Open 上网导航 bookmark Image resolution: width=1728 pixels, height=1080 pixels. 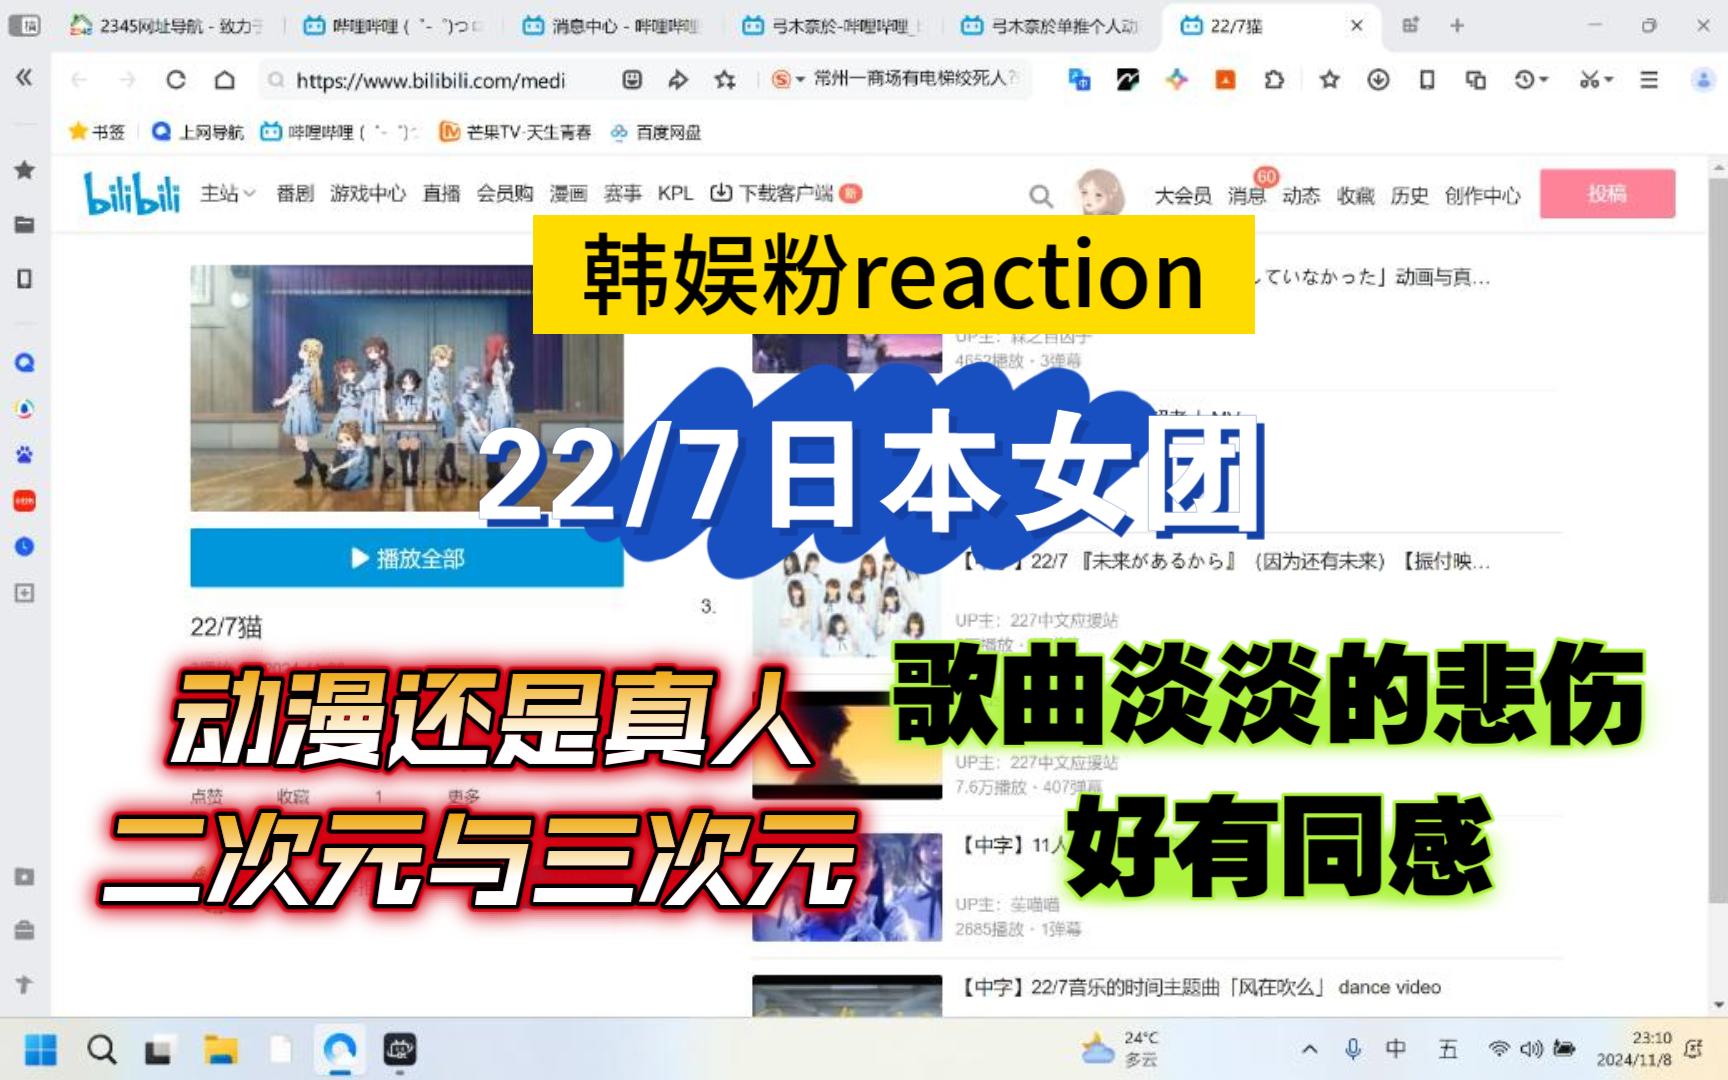click(x=198, y=132)
